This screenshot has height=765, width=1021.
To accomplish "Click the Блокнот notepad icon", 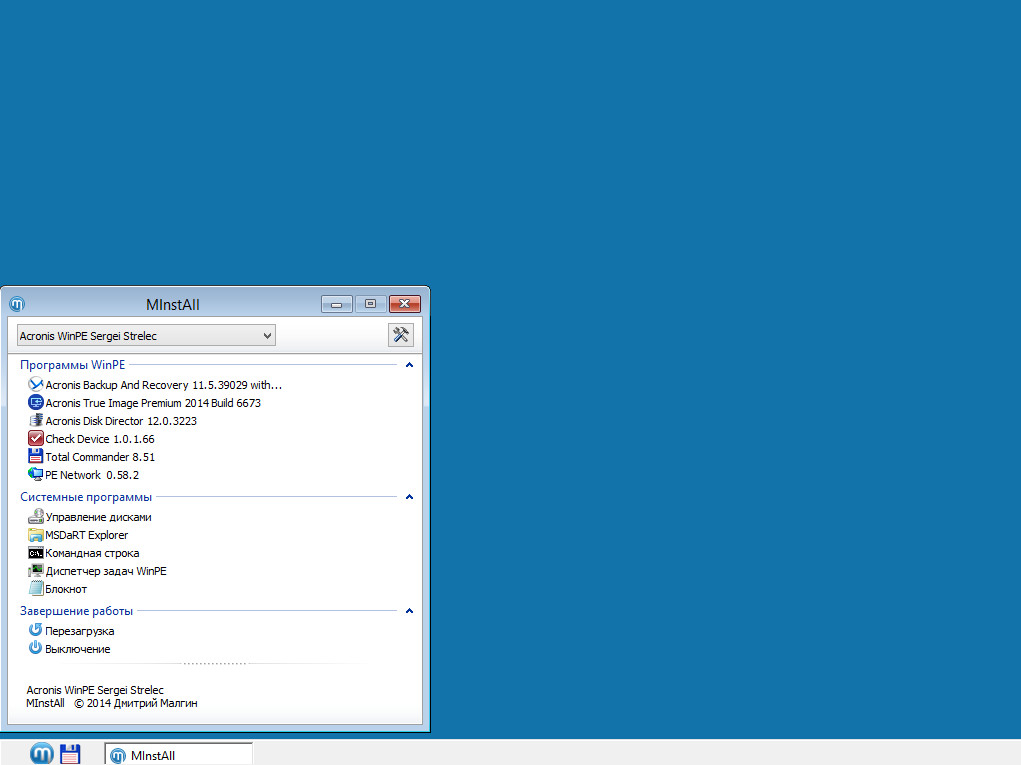I will pyautogui.click(x=36, y=589).
